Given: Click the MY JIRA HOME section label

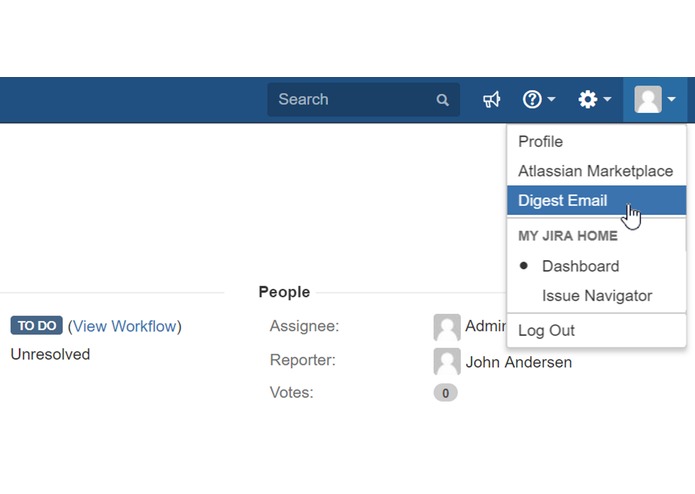Looking at the screenshot, I should pyautogui.click(x=568, y=236).
